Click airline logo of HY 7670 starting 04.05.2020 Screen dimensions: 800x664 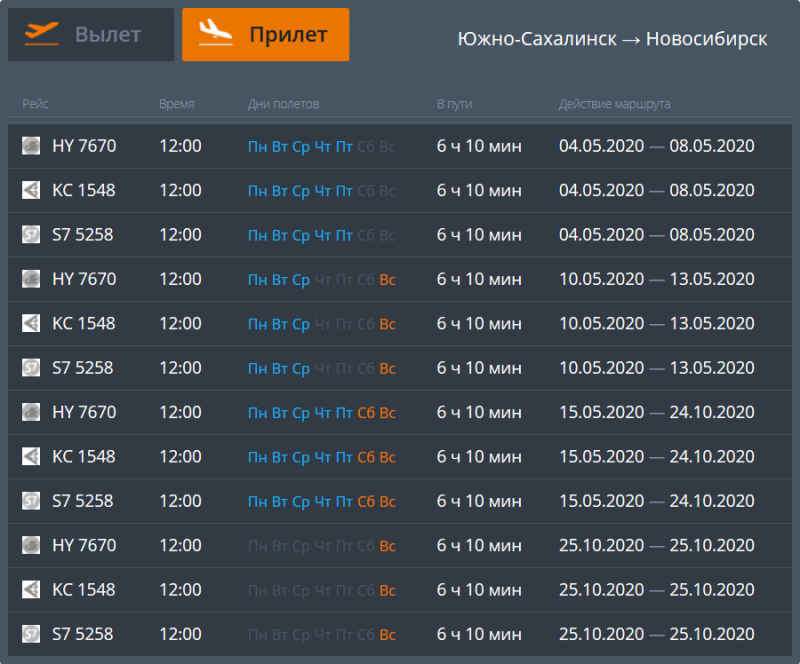[x=31, y=146]
